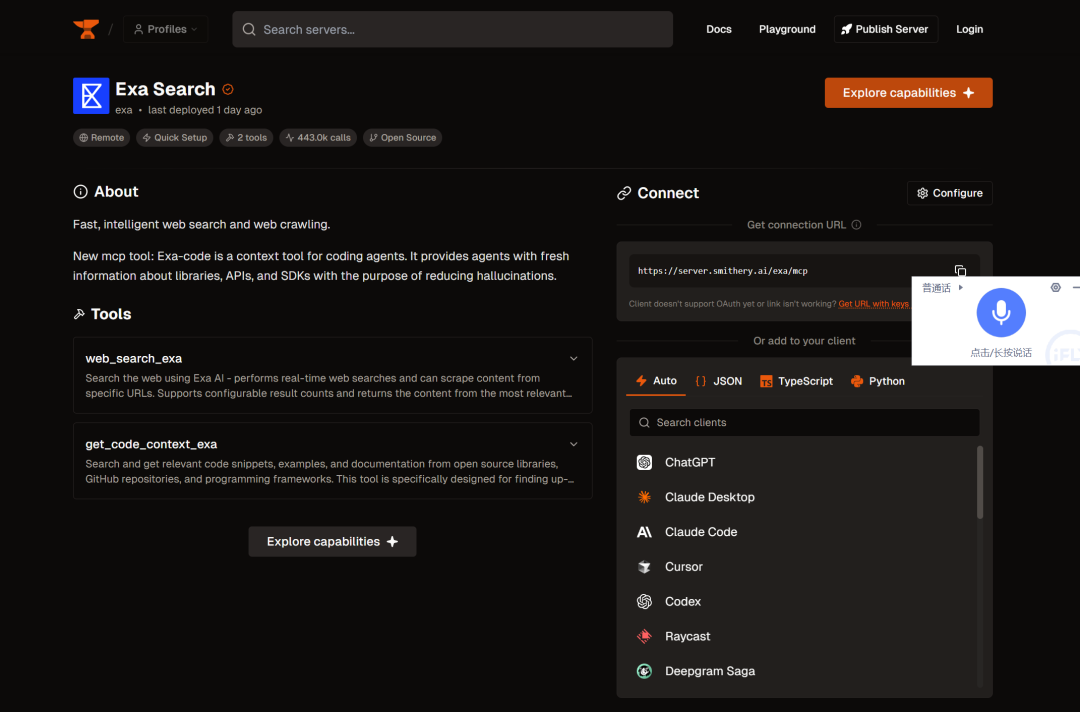Click the About info icon
This screenshot has width=1080, height=712.
81,191
